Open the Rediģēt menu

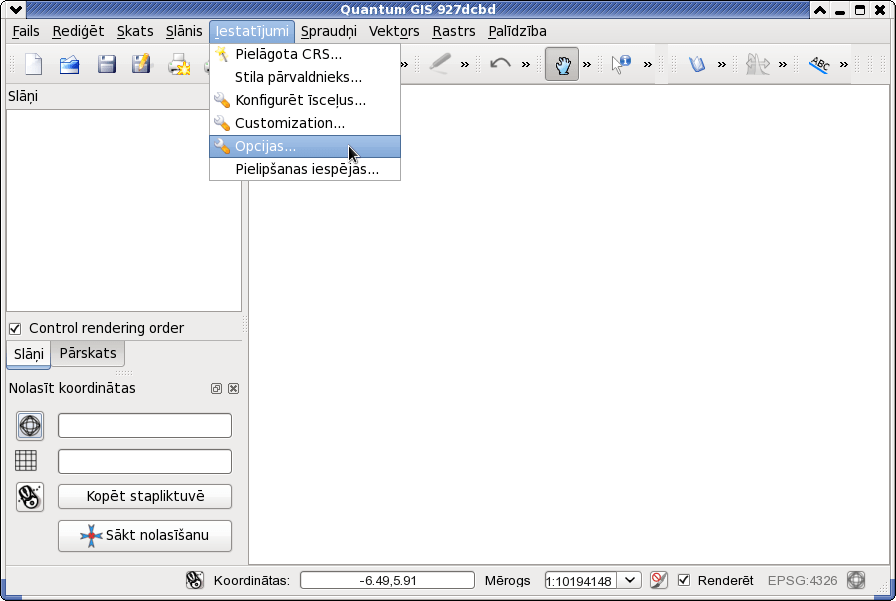(78, 31)
